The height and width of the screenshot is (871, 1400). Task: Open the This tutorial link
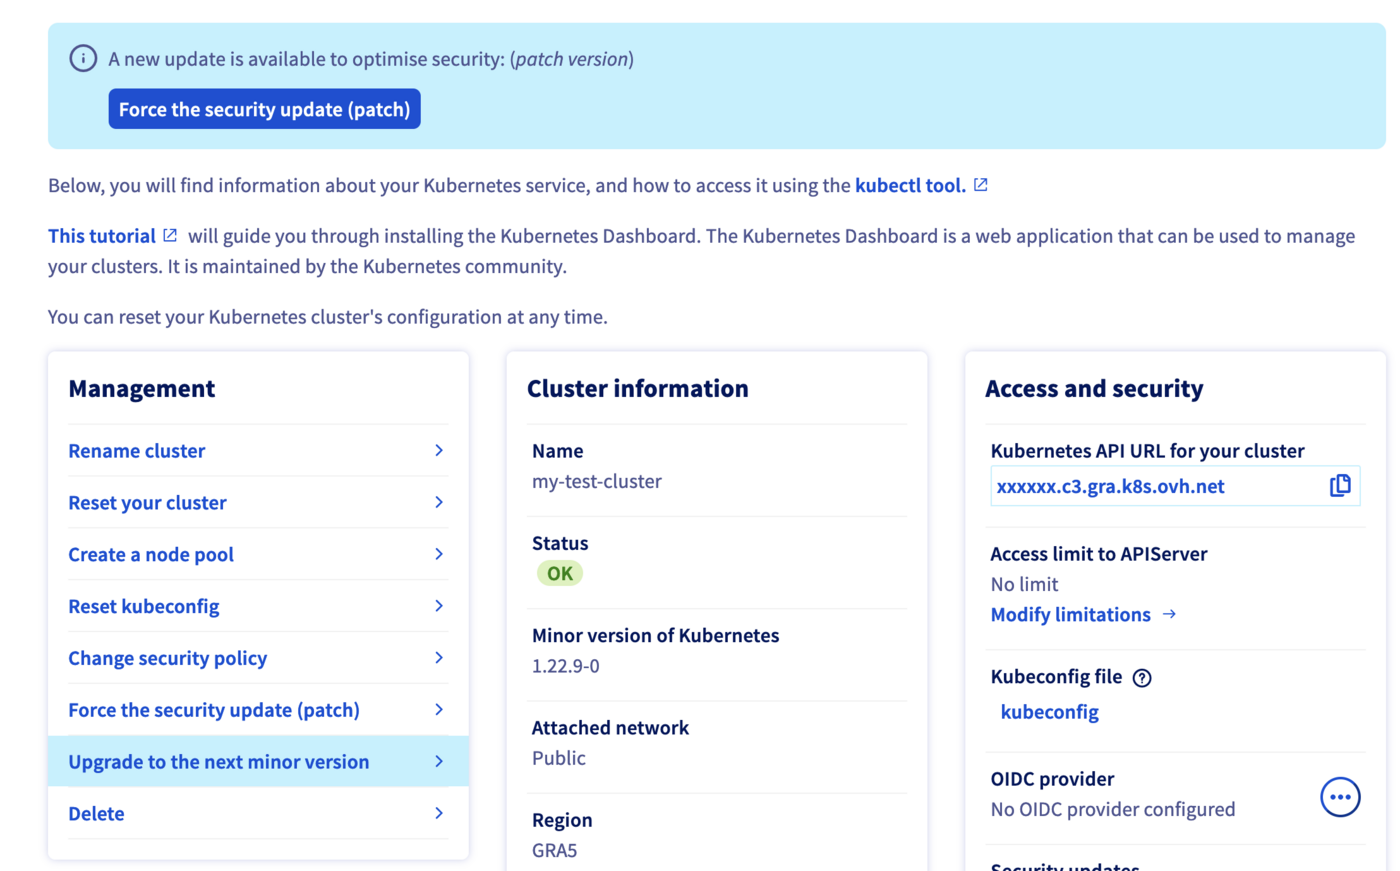click(102, 236)
